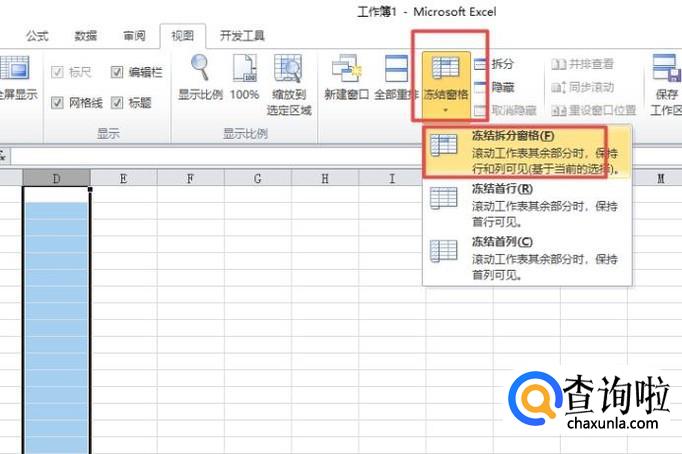
Task: Open the Developer (开发工具) tab
Action: pos(242,36)
